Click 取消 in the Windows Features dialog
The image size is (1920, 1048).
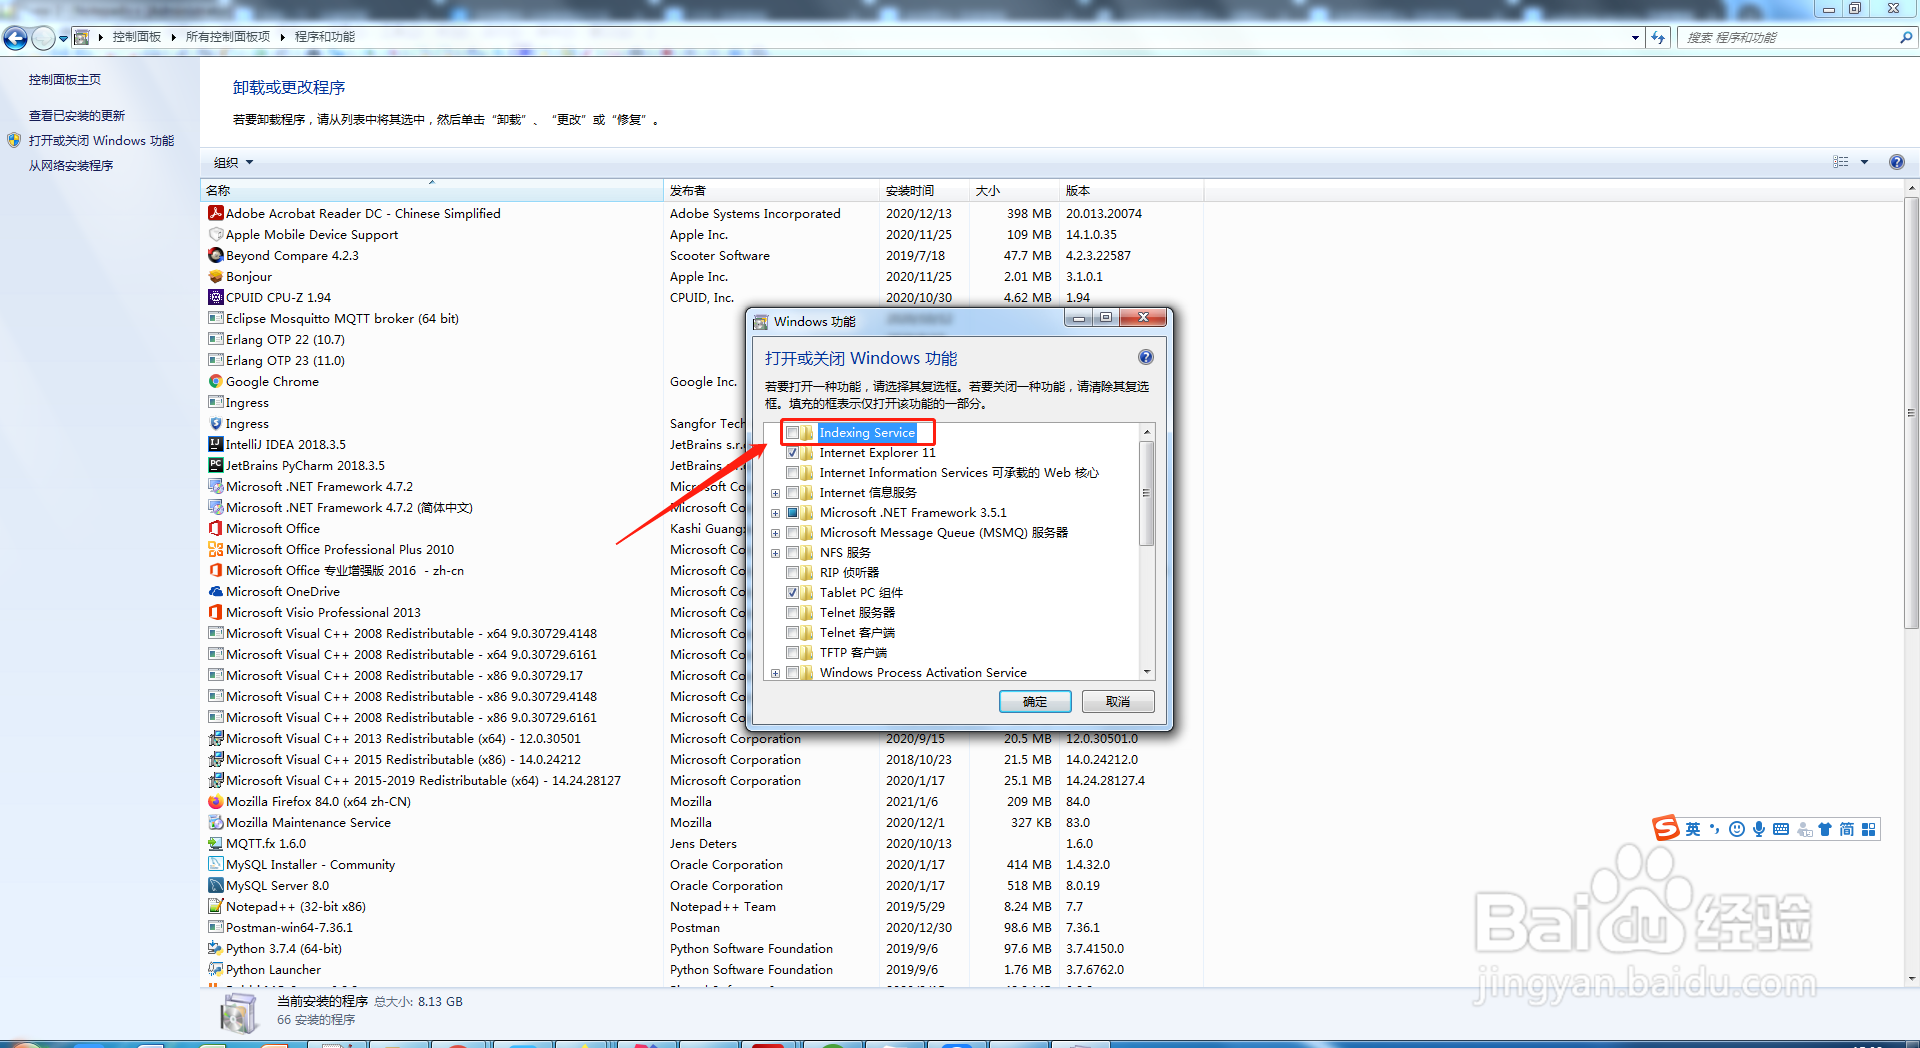[x=1118, y=702]
